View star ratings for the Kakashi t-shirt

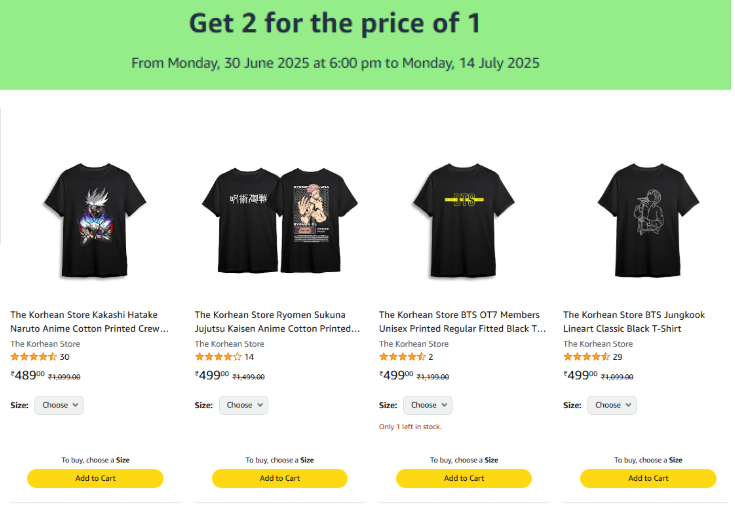[33, 357]
